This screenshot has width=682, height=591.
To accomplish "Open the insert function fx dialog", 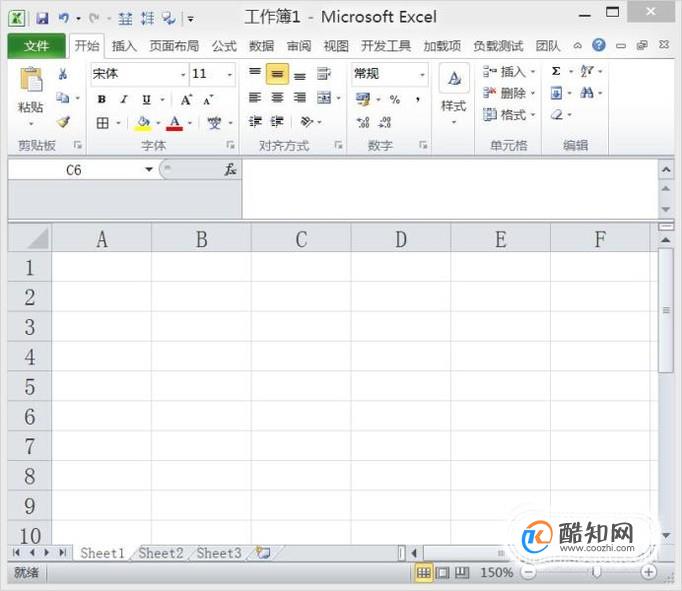I will click(x=230, y=170).
